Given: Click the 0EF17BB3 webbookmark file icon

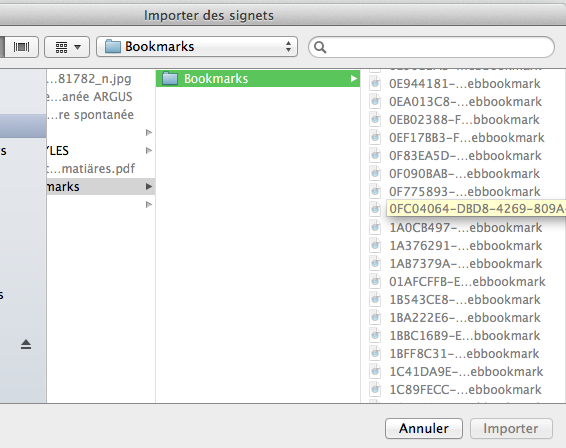Looking at the screenshot, I should 375,138.
